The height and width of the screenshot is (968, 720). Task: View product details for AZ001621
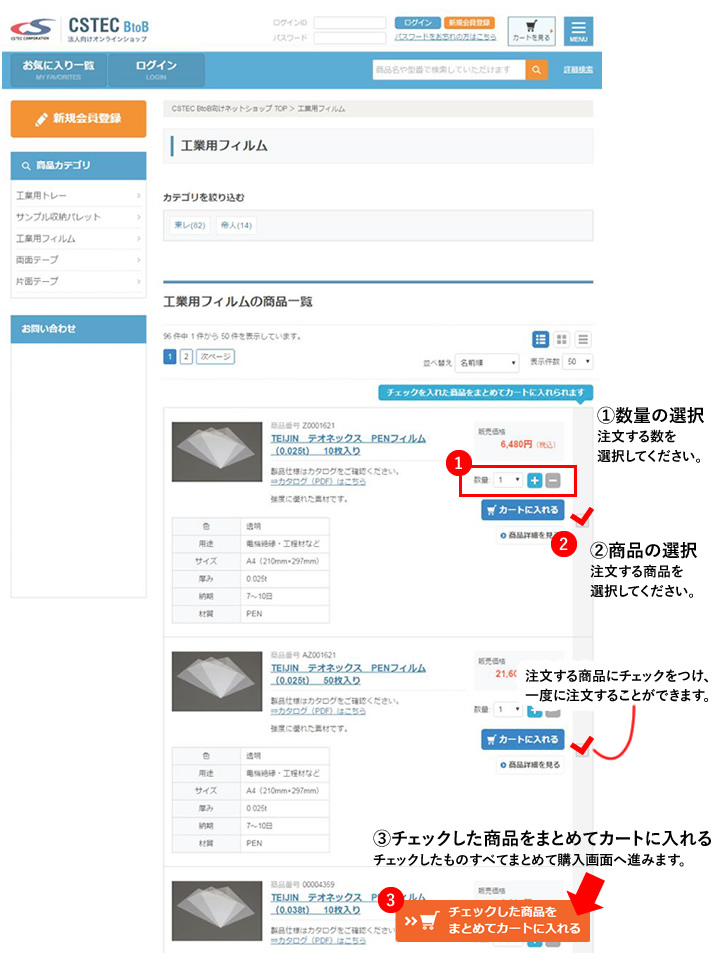[530, 765]
